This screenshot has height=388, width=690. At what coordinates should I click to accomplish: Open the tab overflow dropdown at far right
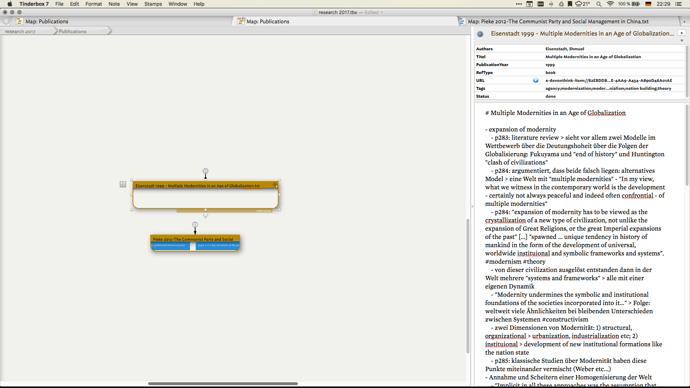(684, 21)
